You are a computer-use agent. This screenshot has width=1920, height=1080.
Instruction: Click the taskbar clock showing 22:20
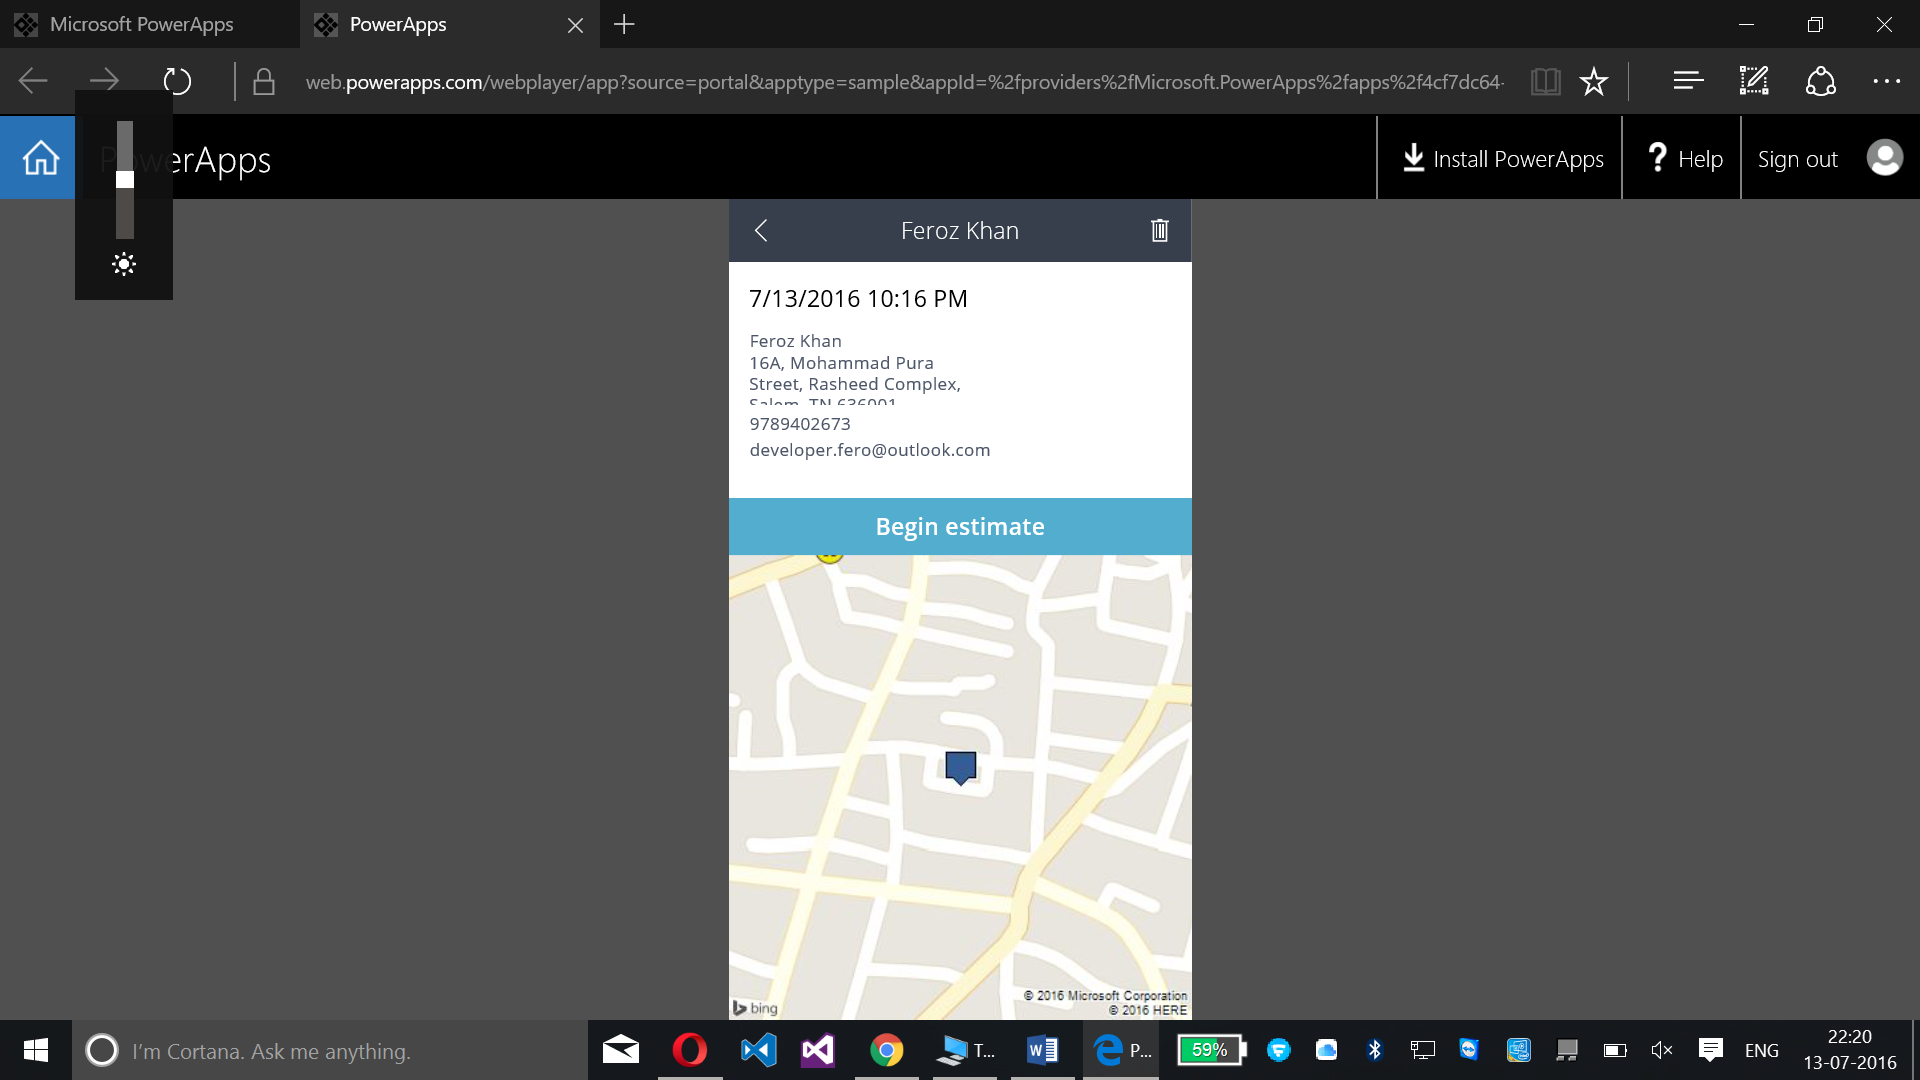coord(1850,1050)
